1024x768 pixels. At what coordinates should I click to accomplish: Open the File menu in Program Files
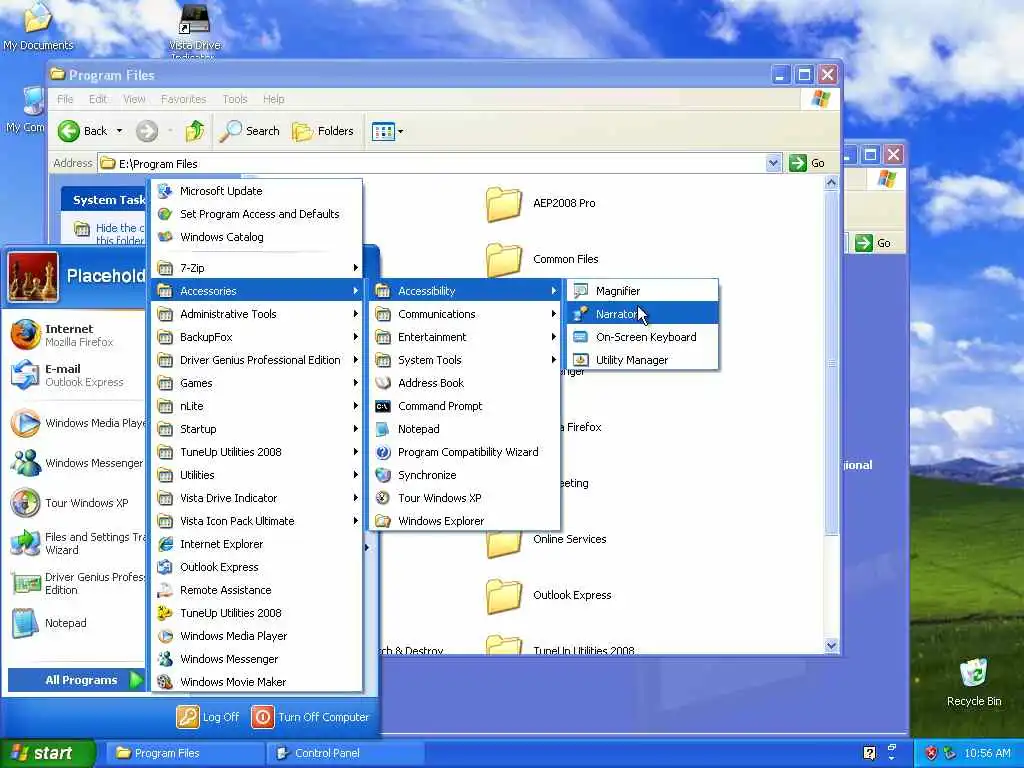(x=65, y=99)
